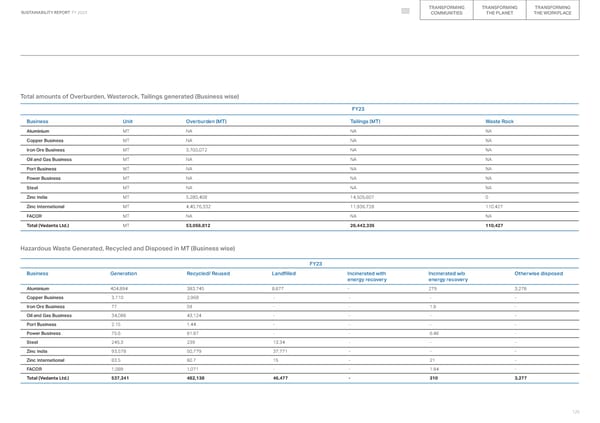Click the page number at bottom right

pyautogui.click(x=576, y=412)
